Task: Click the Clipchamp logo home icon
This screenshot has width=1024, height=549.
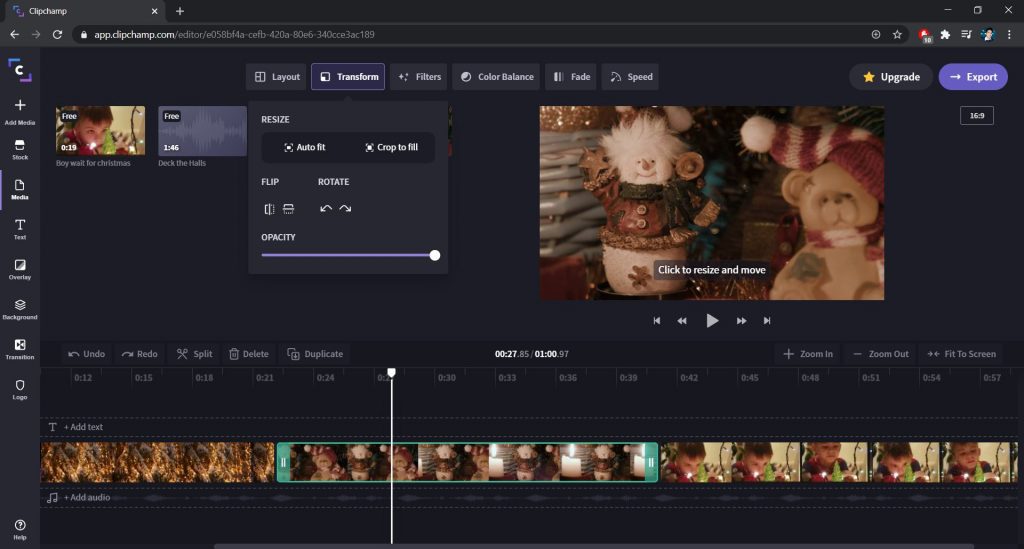Action: click(x=20, y=70)
